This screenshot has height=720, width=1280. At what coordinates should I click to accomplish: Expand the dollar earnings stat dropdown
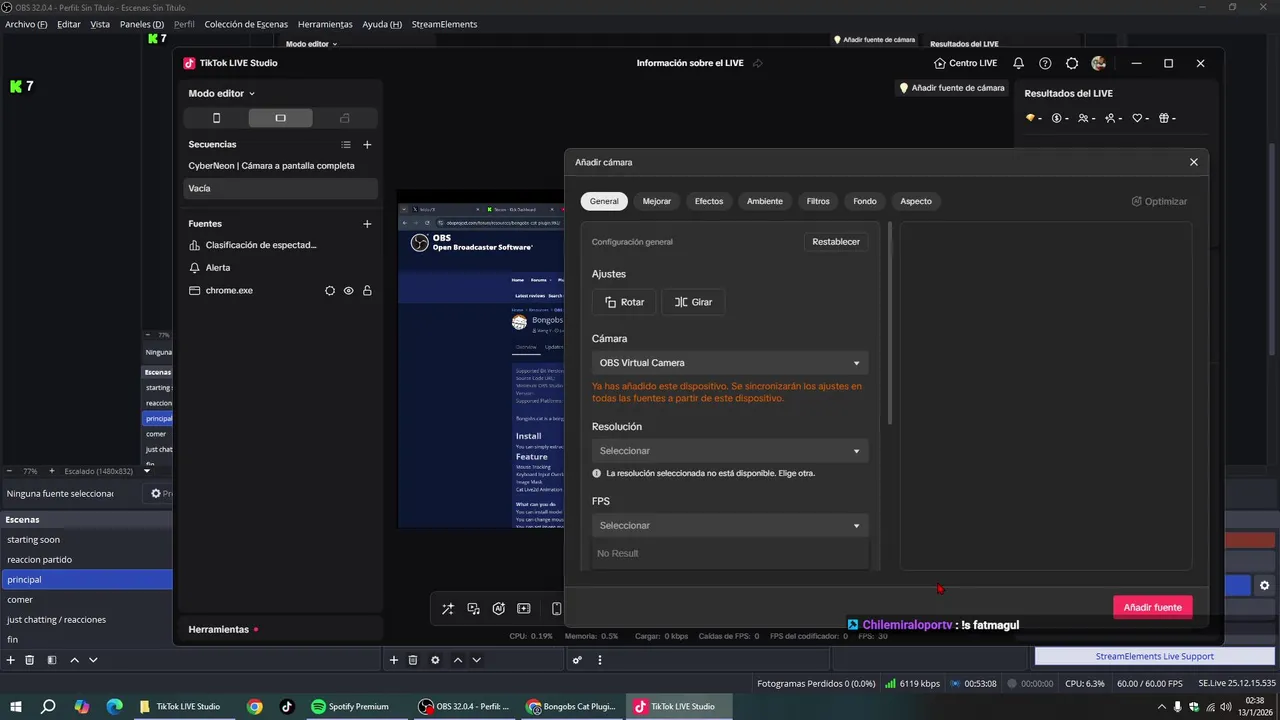click(1061, 118)
